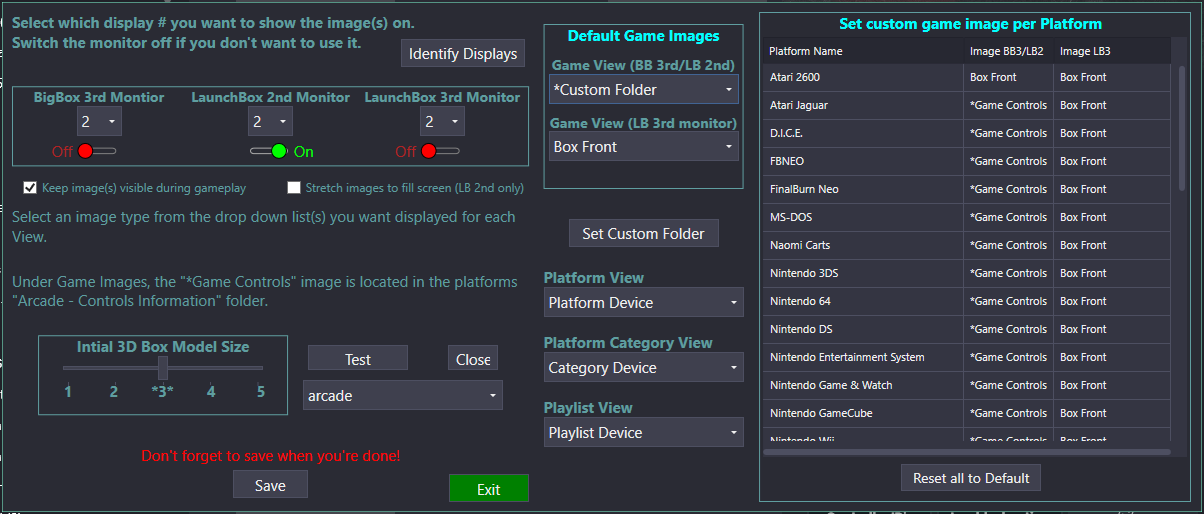The height and width of the screenshot is (514, 1204).
Task: Click the Image LB3 column header
Action: [x=1112, y=51]
